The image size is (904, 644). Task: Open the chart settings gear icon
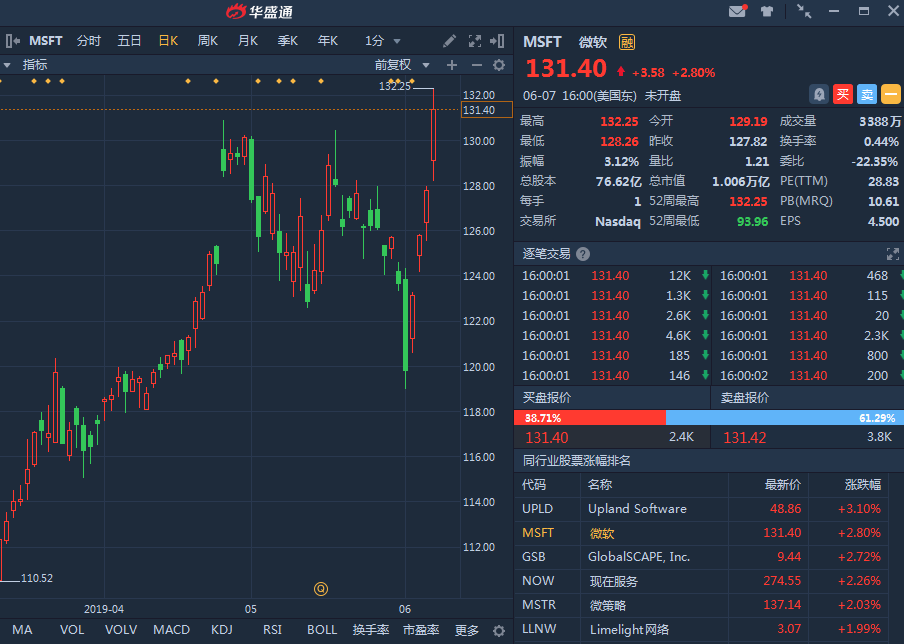click(499, 65)
